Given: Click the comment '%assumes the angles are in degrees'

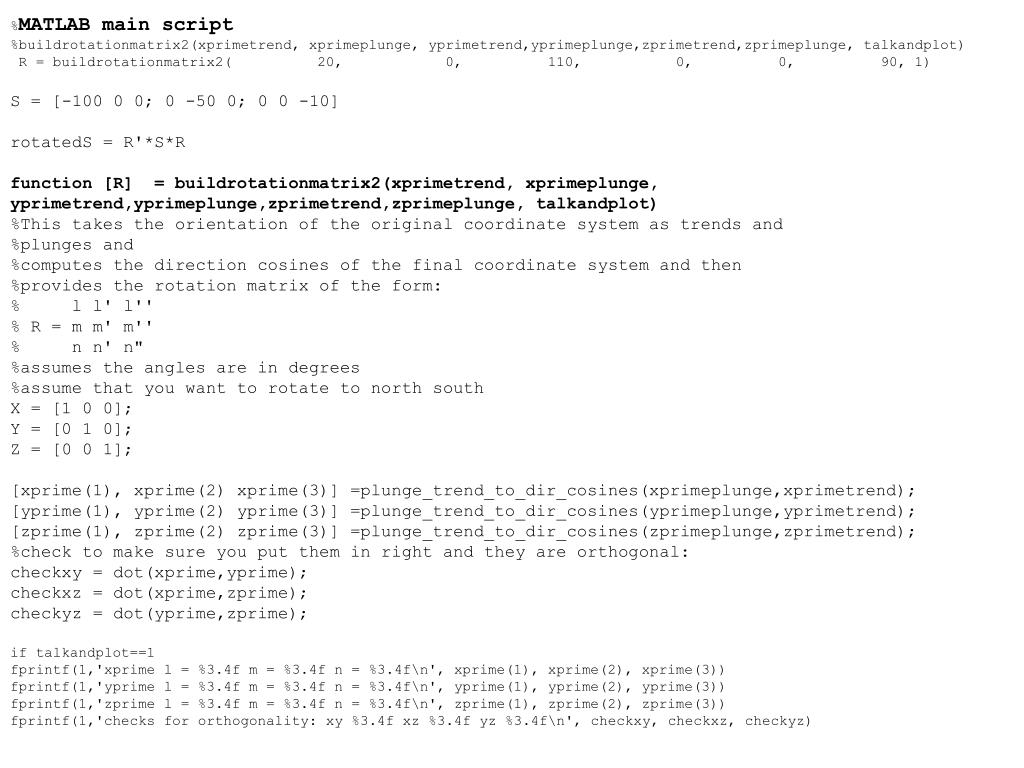Looking at the screenshot, I should tap(185, 368).
